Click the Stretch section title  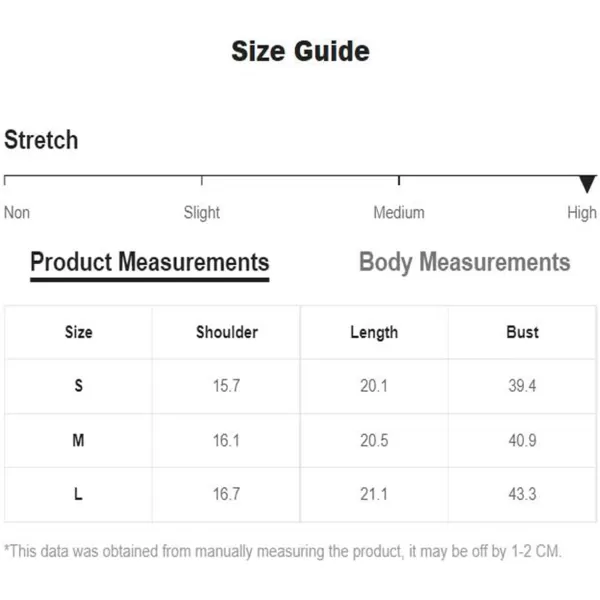[x=41, y=140]
